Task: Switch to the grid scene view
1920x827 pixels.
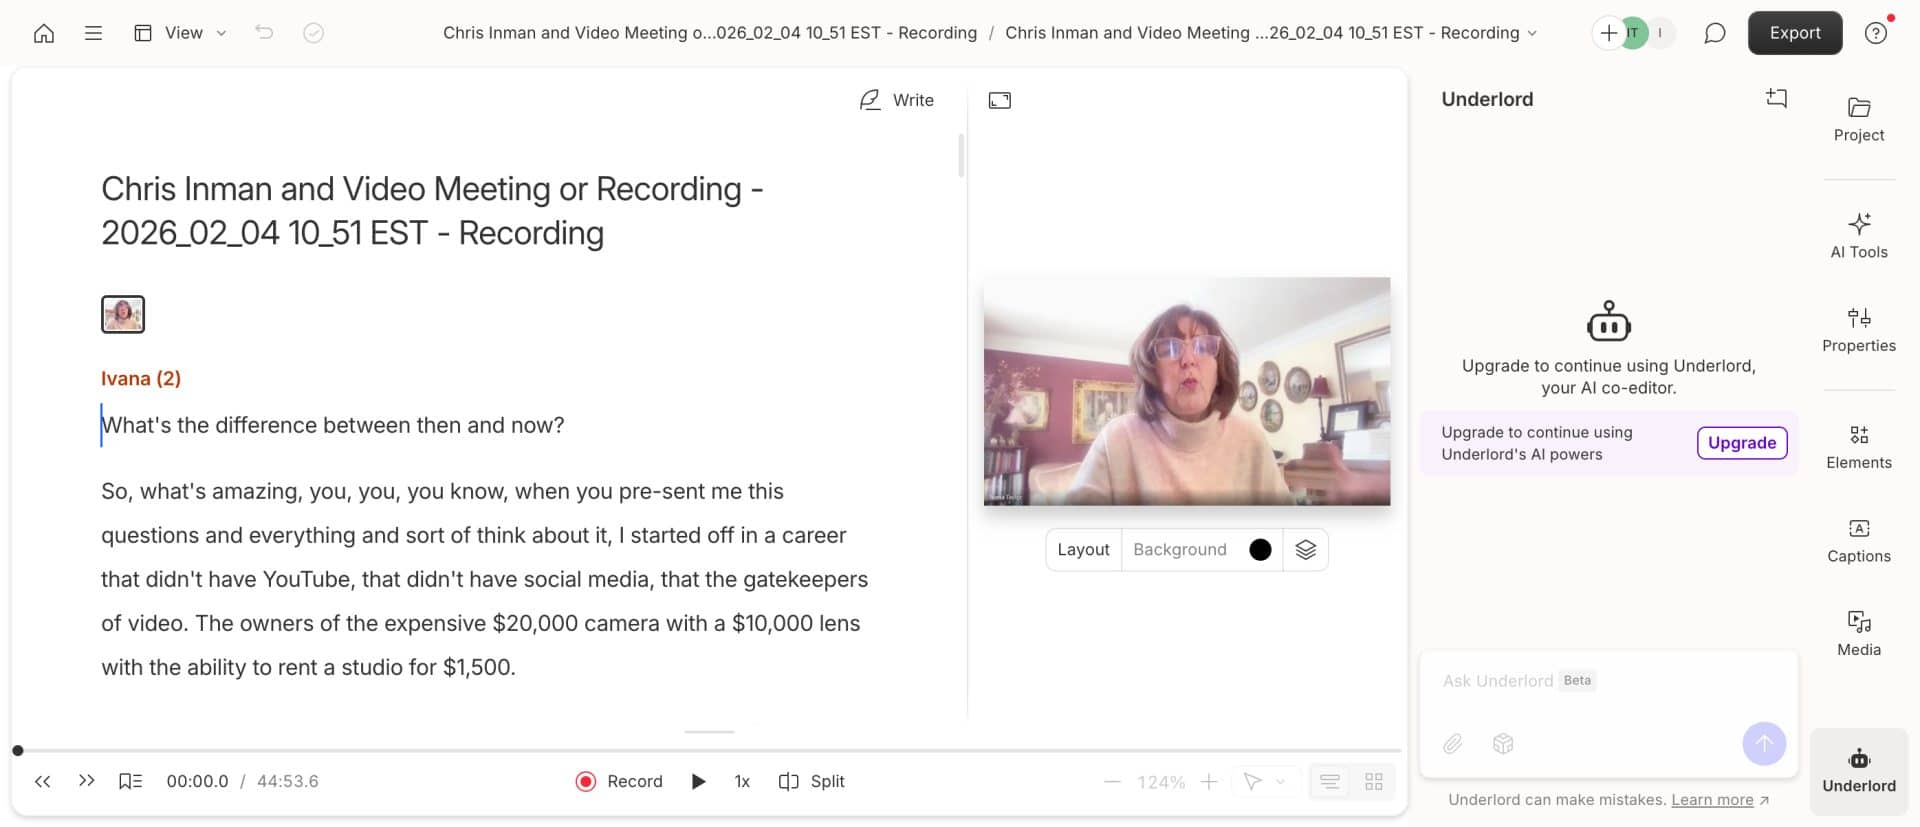Action: (1374, 782)
